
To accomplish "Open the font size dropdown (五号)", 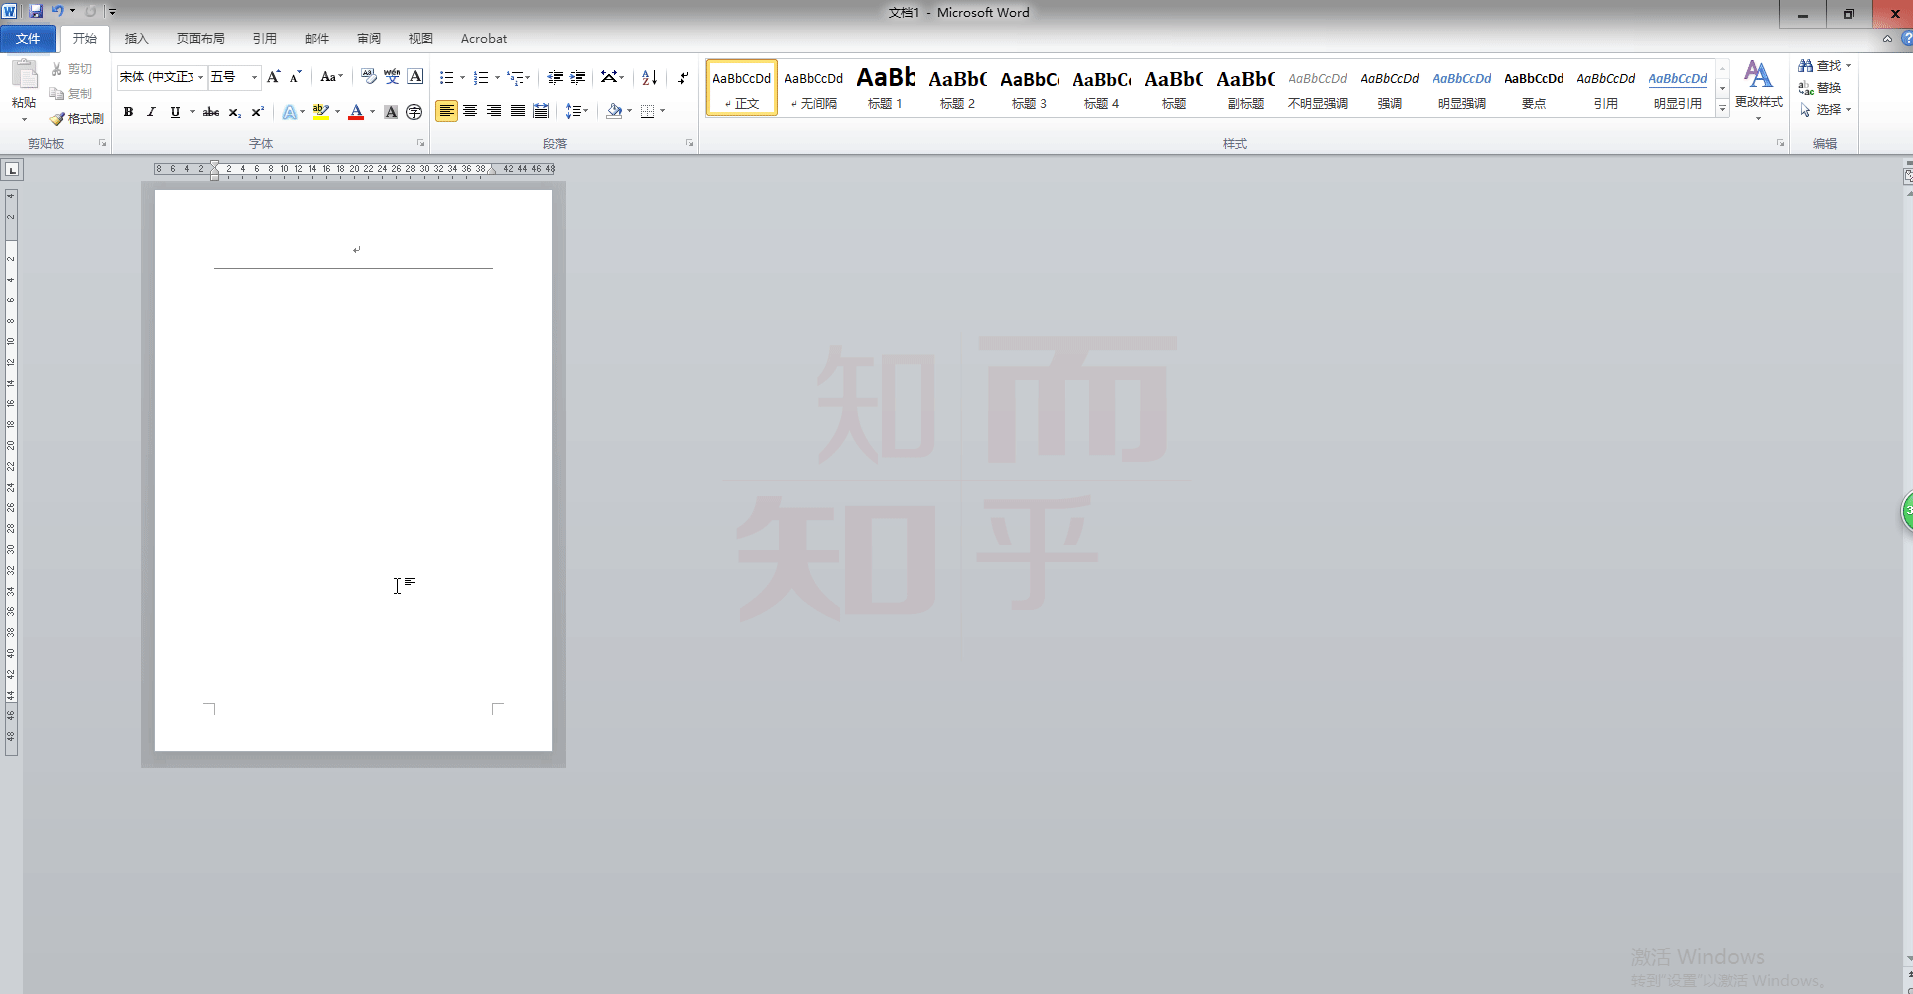I will [x=254, y=77].
